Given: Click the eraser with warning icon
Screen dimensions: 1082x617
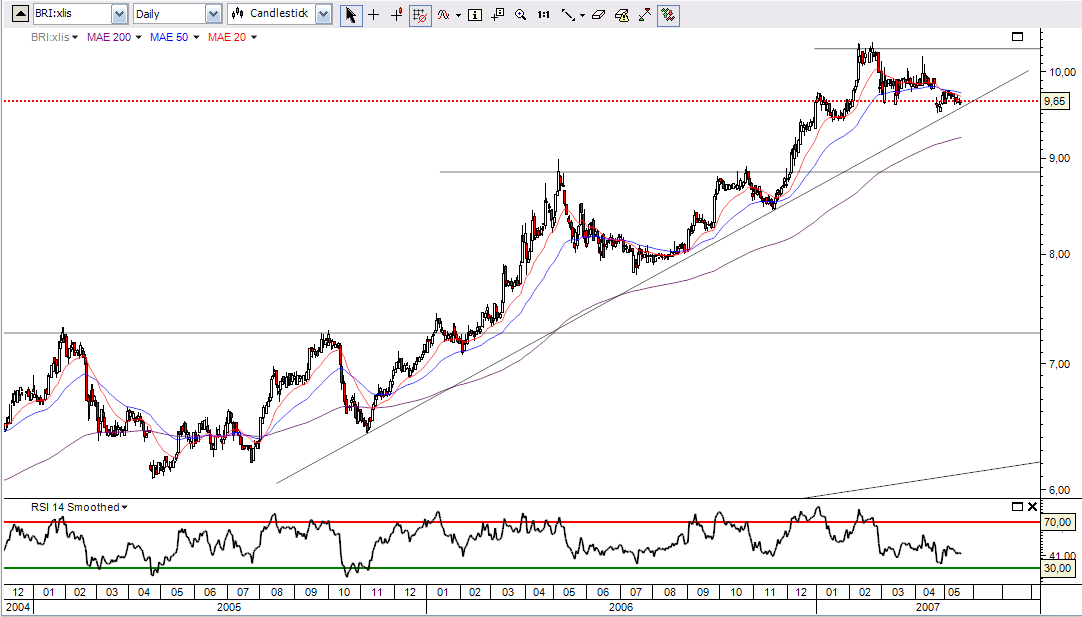Looking at the screenshot, I should [622, 14].
